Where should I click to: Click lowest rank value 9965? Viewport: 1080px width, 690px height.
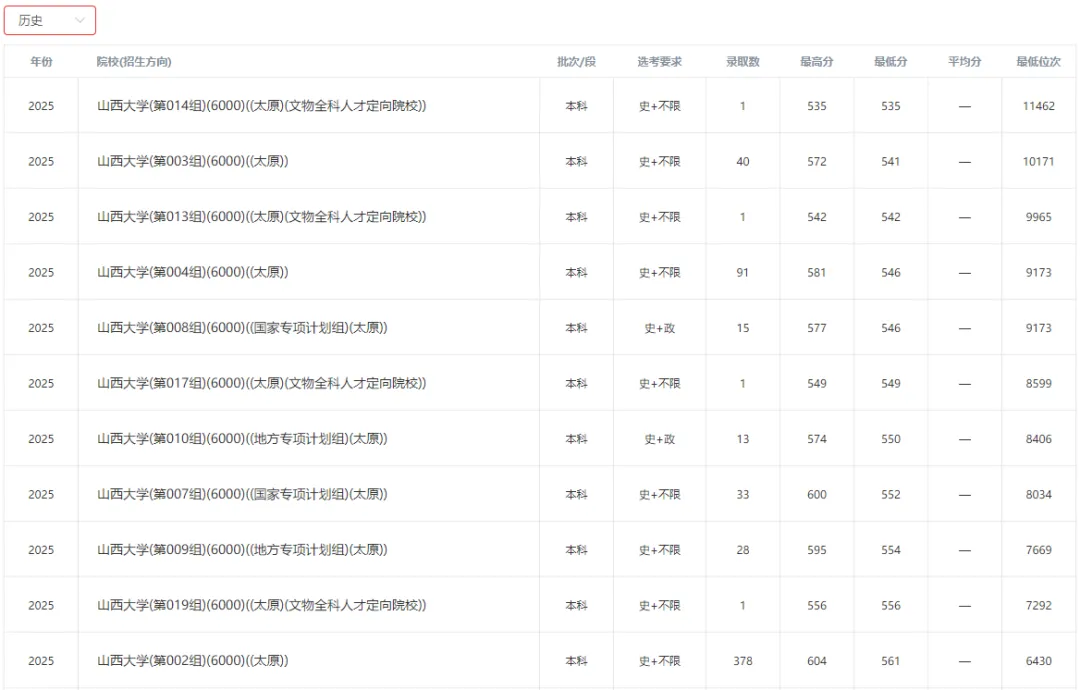pyautogui.click(x=1039, y=217)
